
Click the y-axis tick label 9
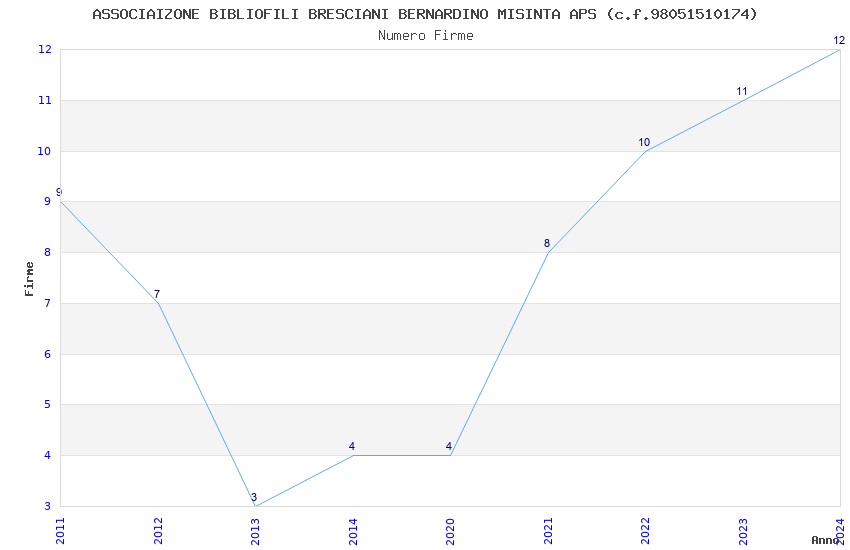pos(48,202)
